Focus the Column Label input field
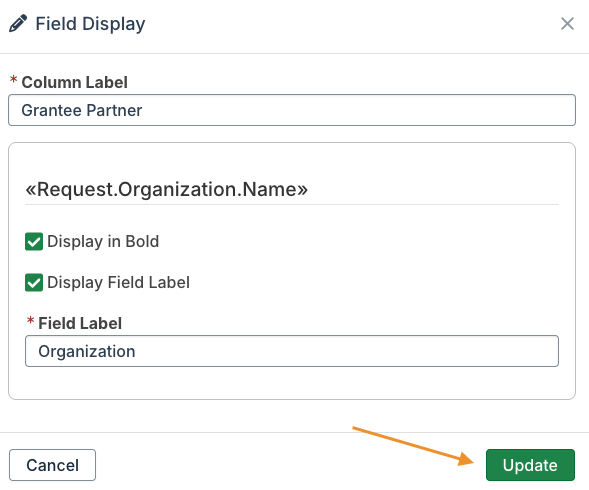The image size is (589, 490). point(292,110)
